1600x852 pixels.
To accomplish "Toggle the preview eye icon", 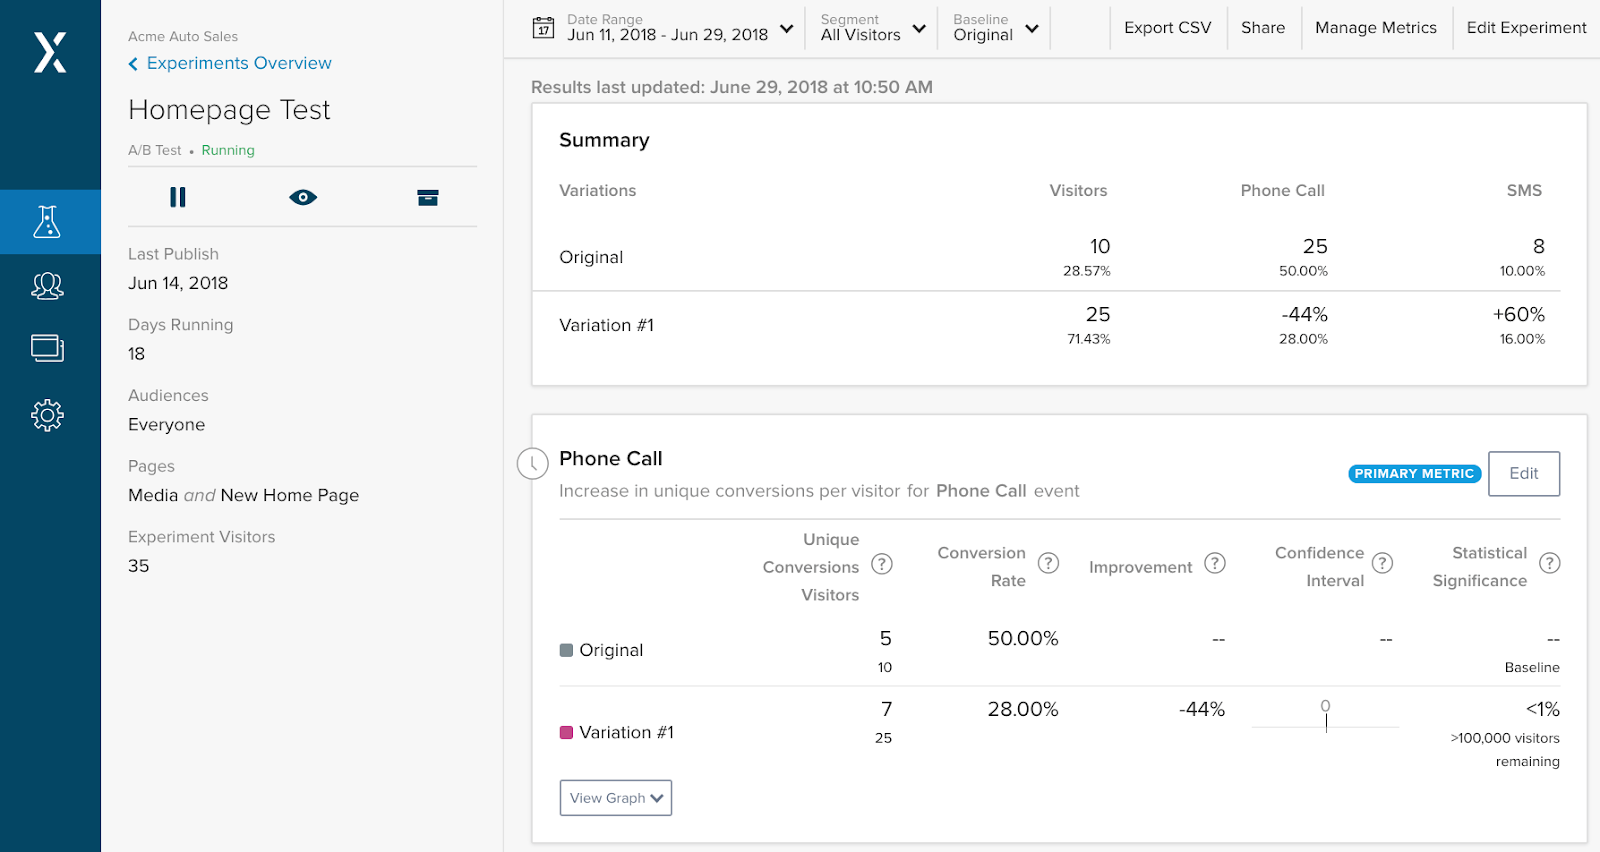I will pyautogui.click(x=303, y=198).
